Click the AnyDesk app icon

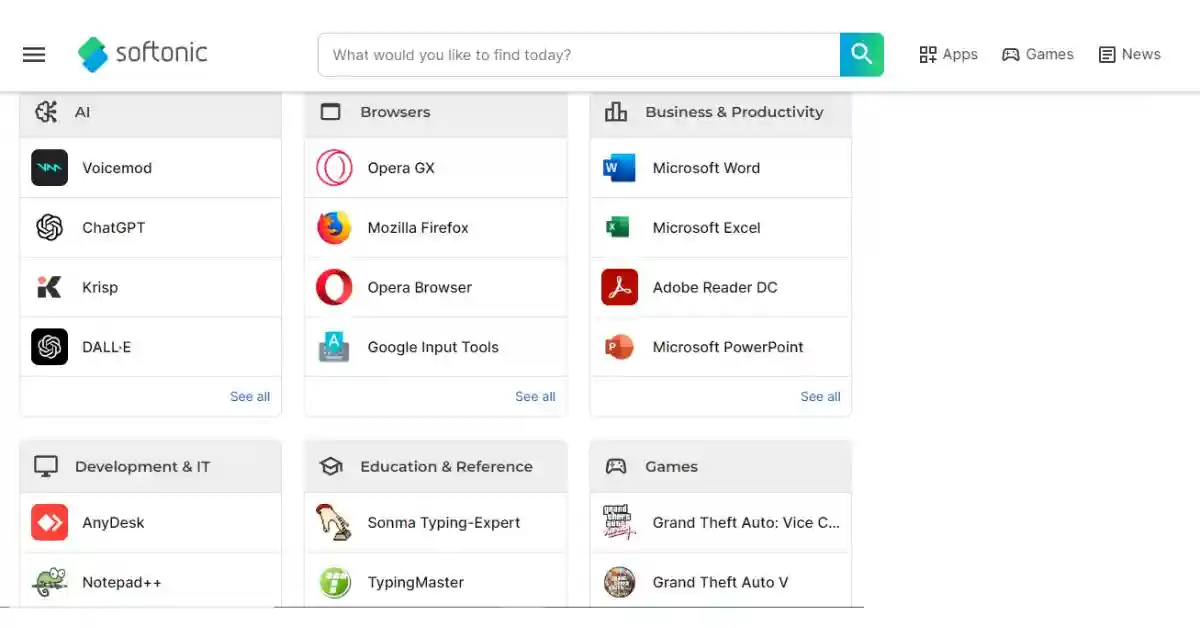coord(50,523)
